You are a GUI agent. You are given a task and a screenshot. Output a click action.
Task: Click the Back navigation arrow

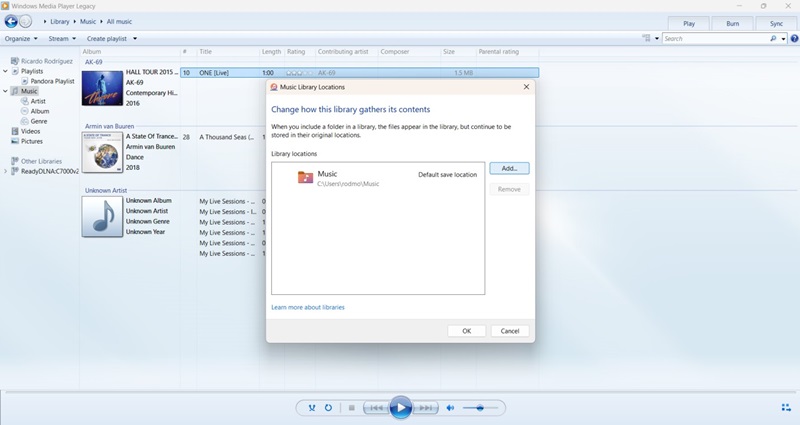(x=11, y=21)
